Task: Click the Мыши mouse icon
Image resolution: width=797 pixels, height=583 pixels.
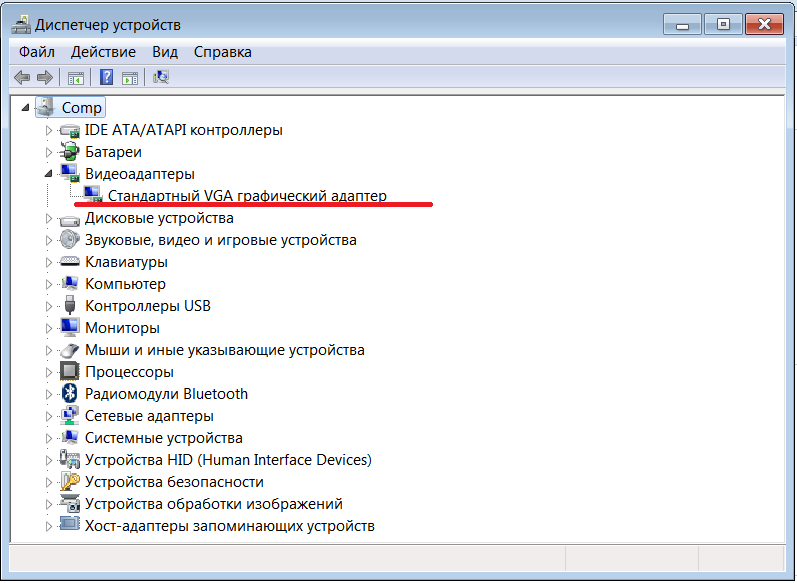Action: [70, 350]
